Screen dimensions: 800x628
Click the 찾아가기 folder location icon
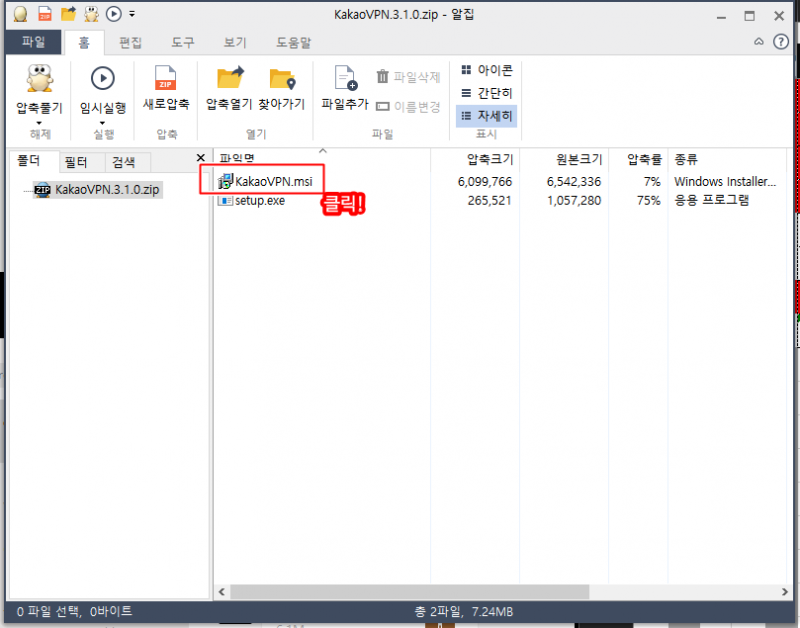[x=282, y=79]
